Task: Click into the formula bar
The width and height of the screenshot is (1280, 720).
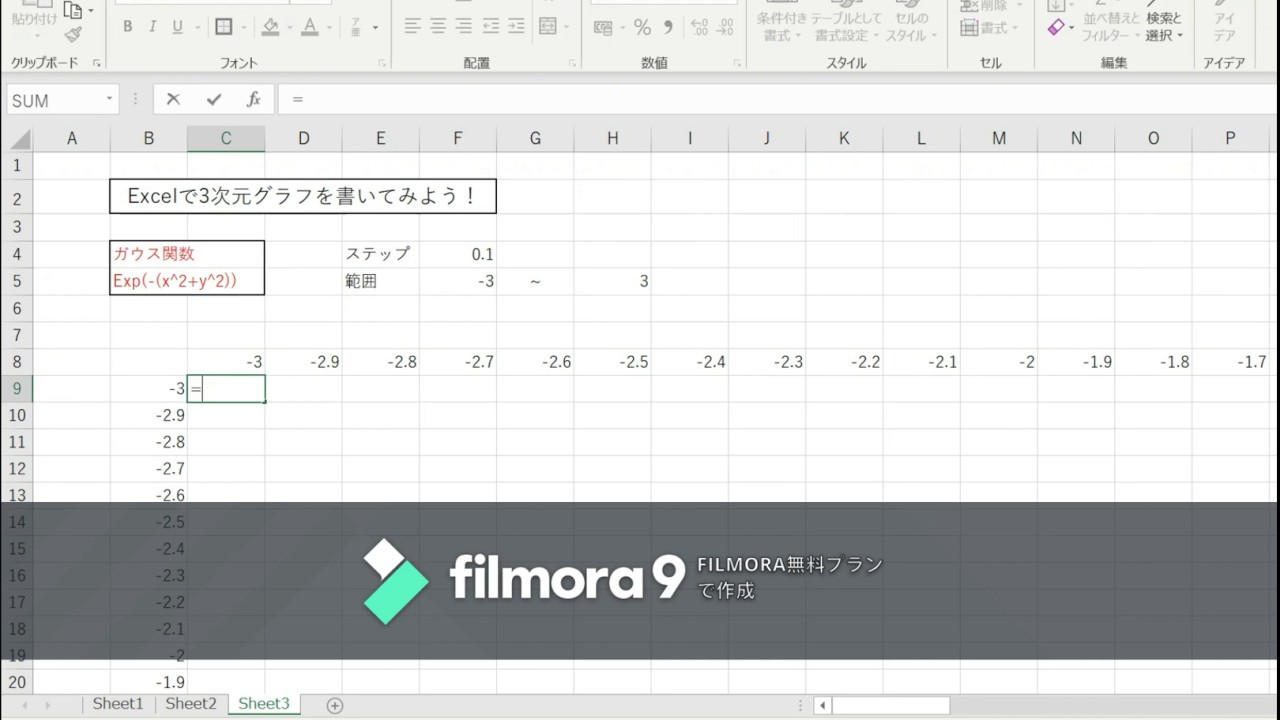Action: (780, 99)
